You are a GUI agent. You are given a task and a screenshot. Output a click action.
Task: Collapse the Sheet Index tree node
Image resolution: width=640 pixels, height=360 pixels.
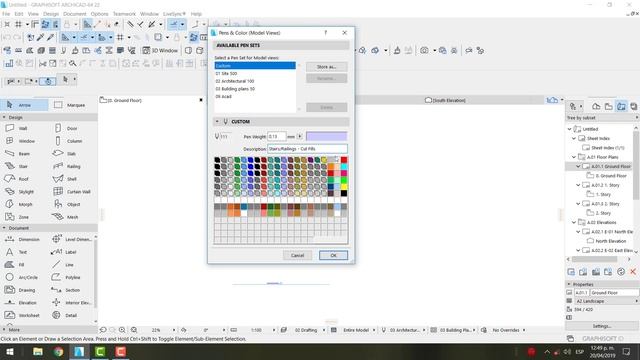pyautogui.click(x=574, y=138)
